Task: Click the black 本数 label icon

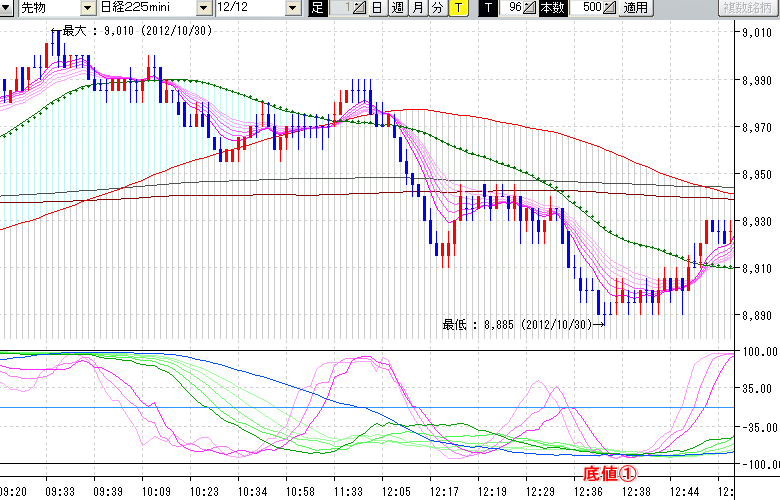Action: [552, 8]
